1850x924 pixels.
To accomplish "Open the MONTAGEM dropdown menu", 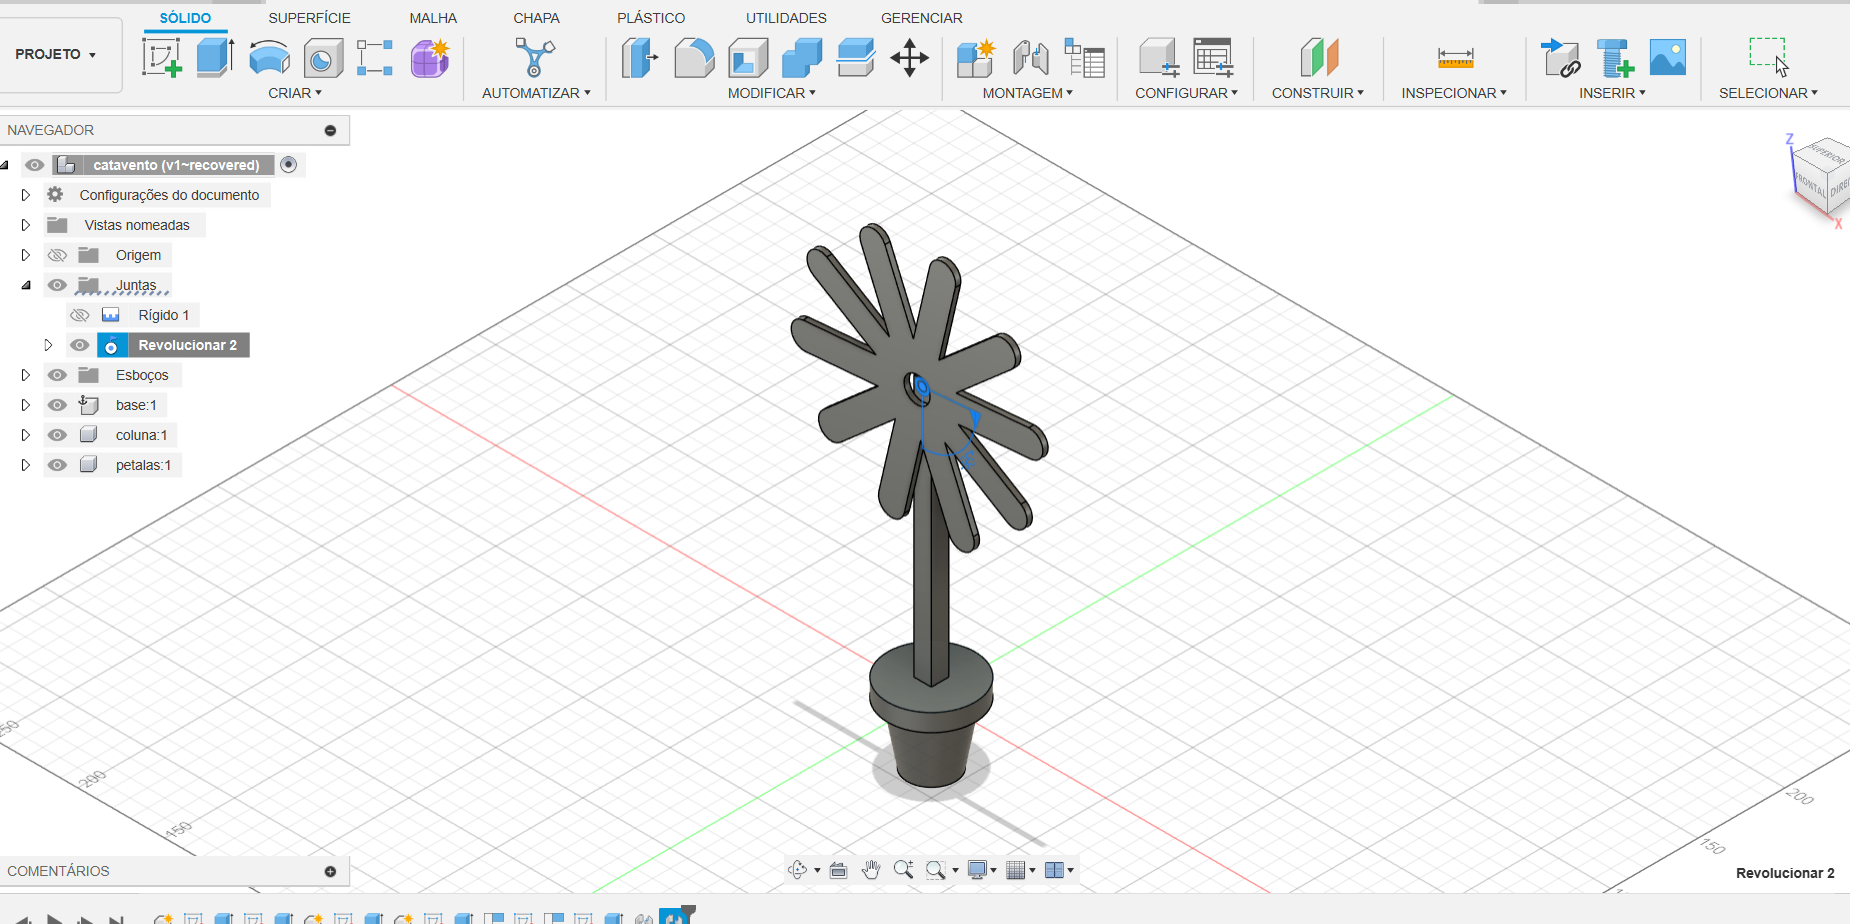I will coord(1027,93).
